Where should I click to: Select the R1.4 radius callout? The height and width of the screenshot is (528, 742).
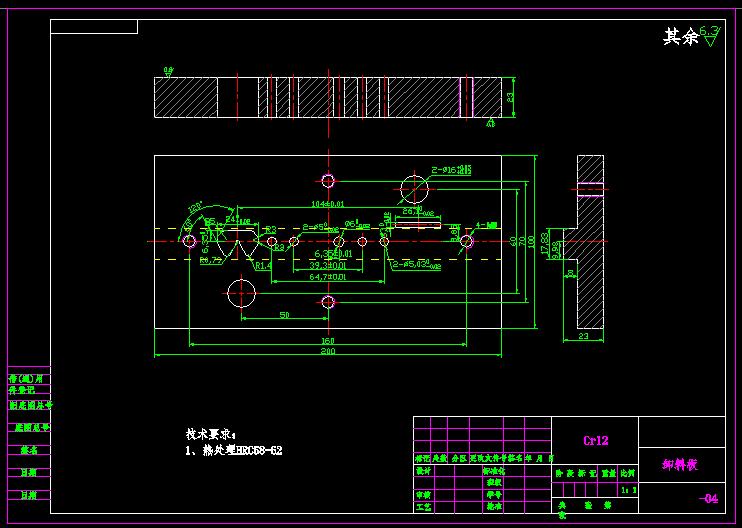click(x=263, y=266)
